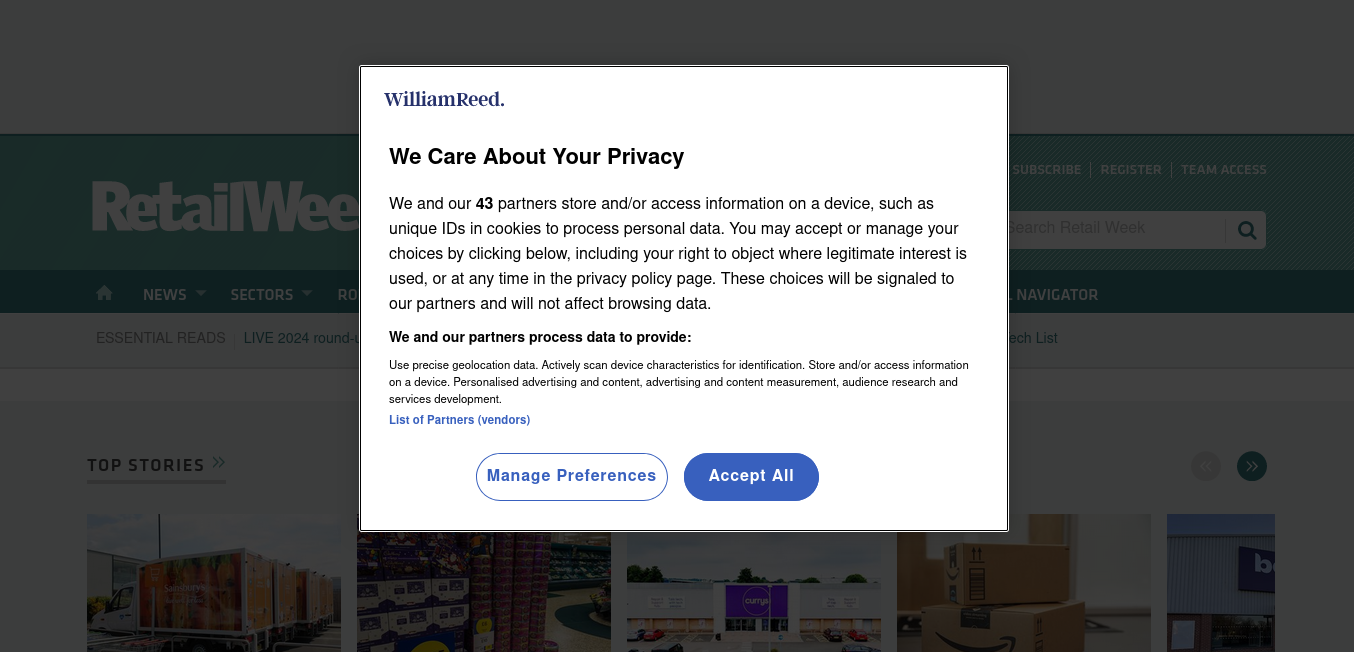Click the Top Stories double-chevron icon

(219, 463)
